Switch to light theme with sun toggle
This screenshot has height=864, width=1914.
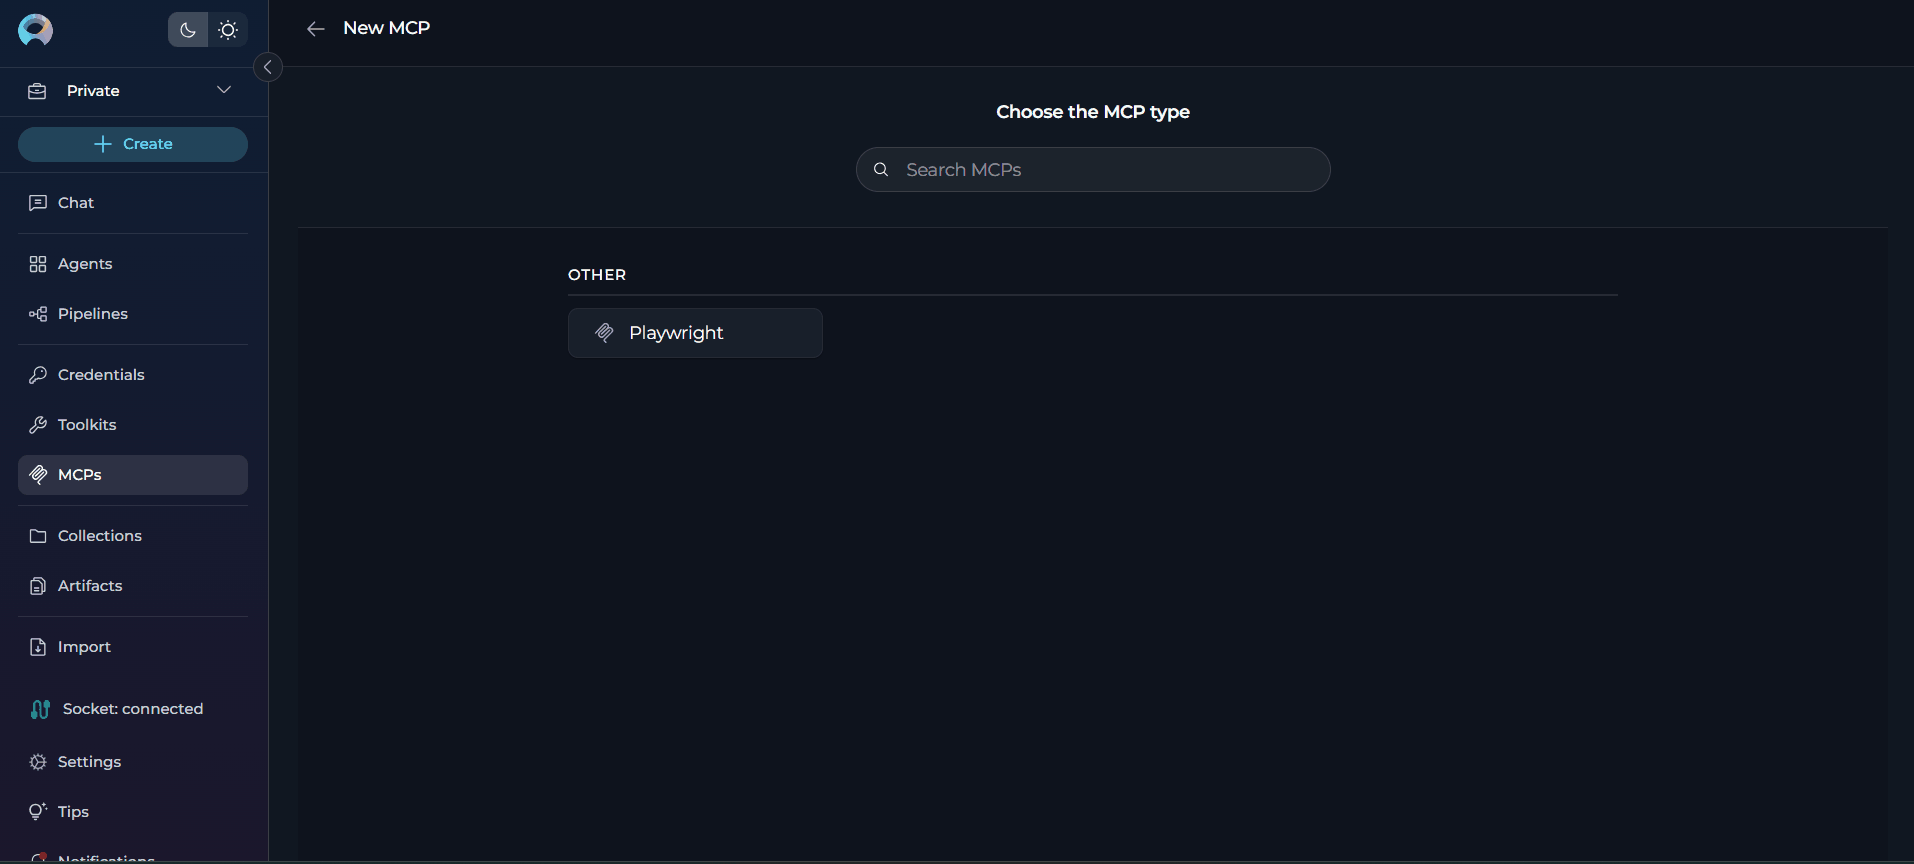point(228,30)
